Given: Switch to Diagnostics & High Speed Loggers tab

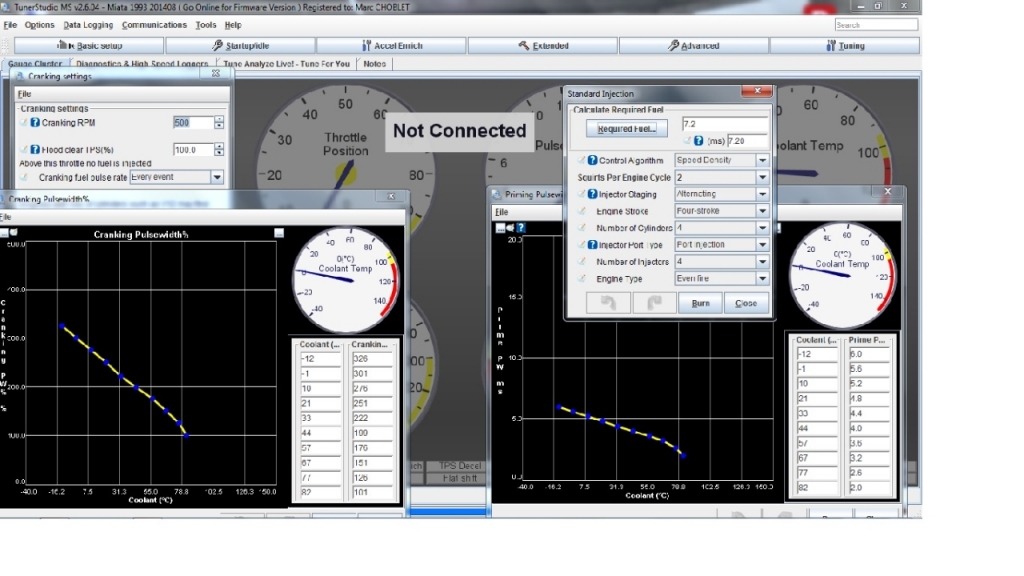Looking at the screenshot, I should coord(142,64).
